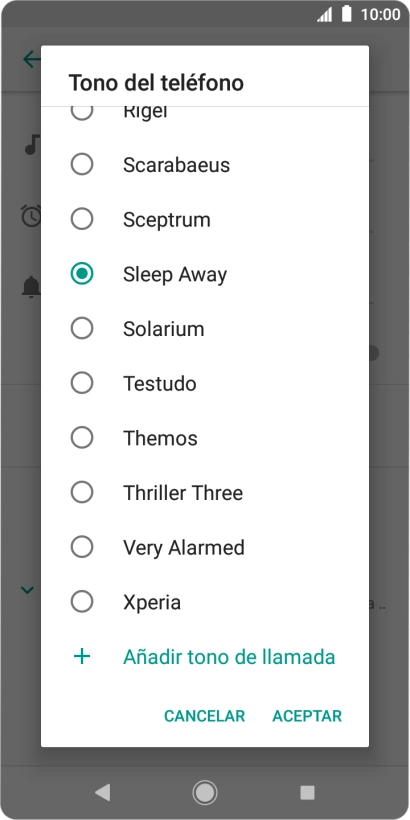Pick Thriller Three as ringtone
The height and width of the screenshot is (820, 410).
pyautogui.click(x=204, y=493)
